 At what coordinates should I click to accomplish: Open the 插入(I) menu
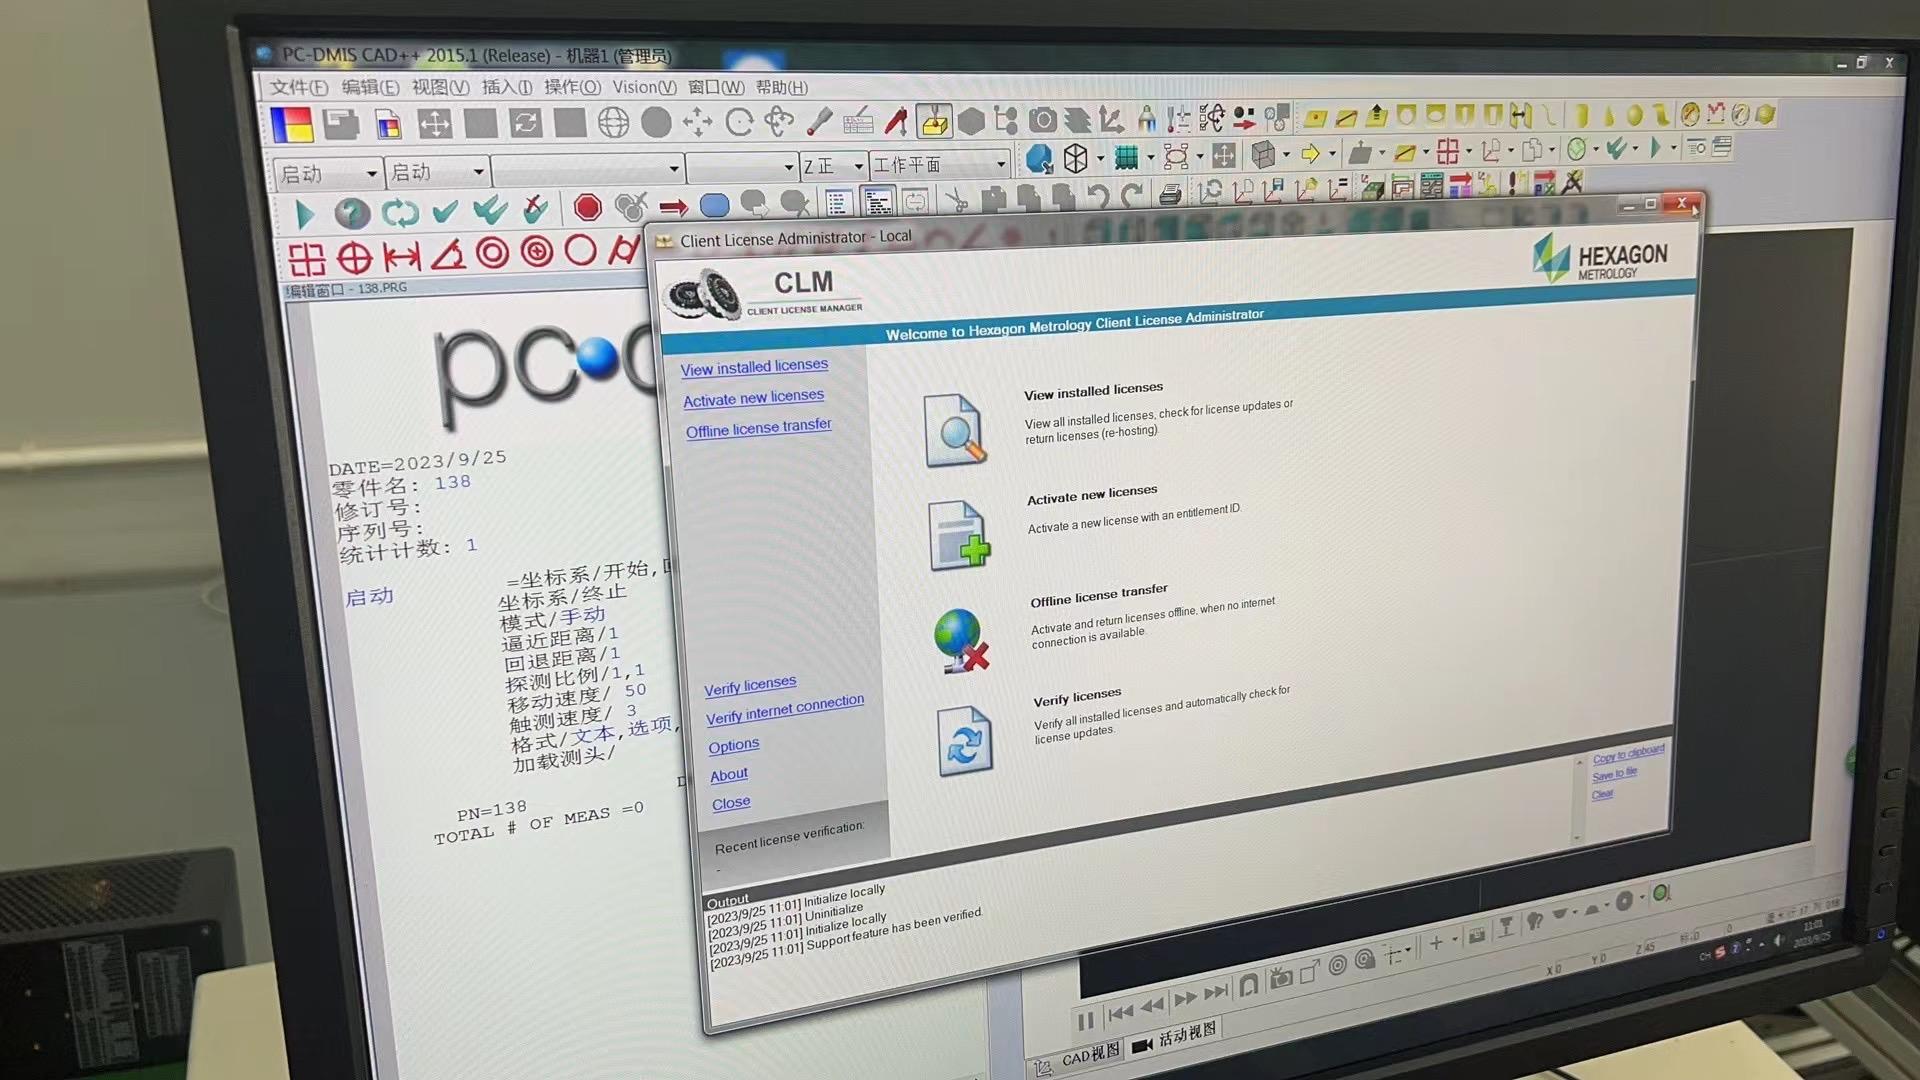pyautogui.click(x=506, y=88)
